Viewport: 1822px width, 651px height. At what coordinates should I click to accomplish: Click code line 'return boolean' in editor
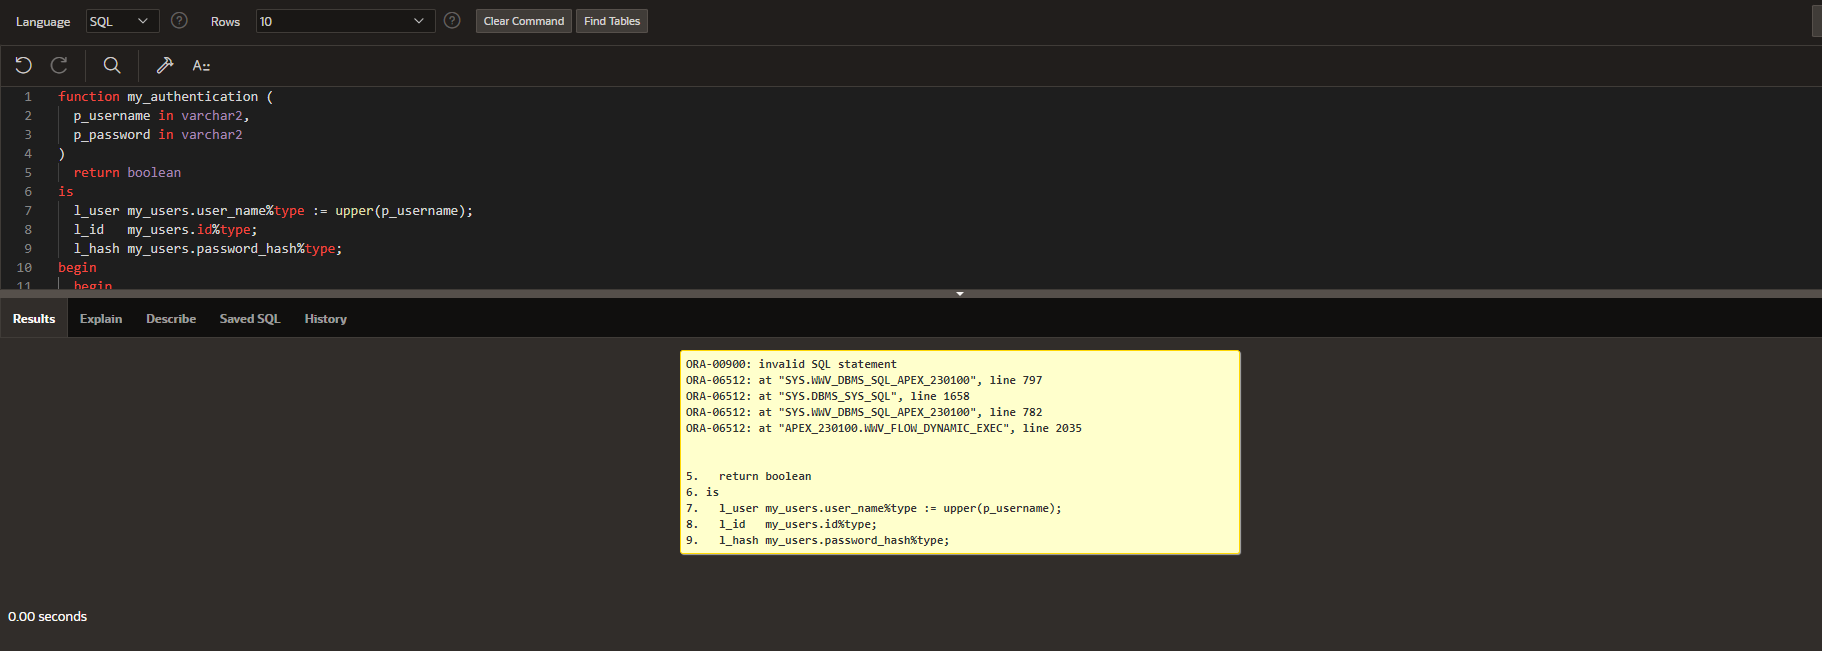pyautogui.click(x=127, y=173)
